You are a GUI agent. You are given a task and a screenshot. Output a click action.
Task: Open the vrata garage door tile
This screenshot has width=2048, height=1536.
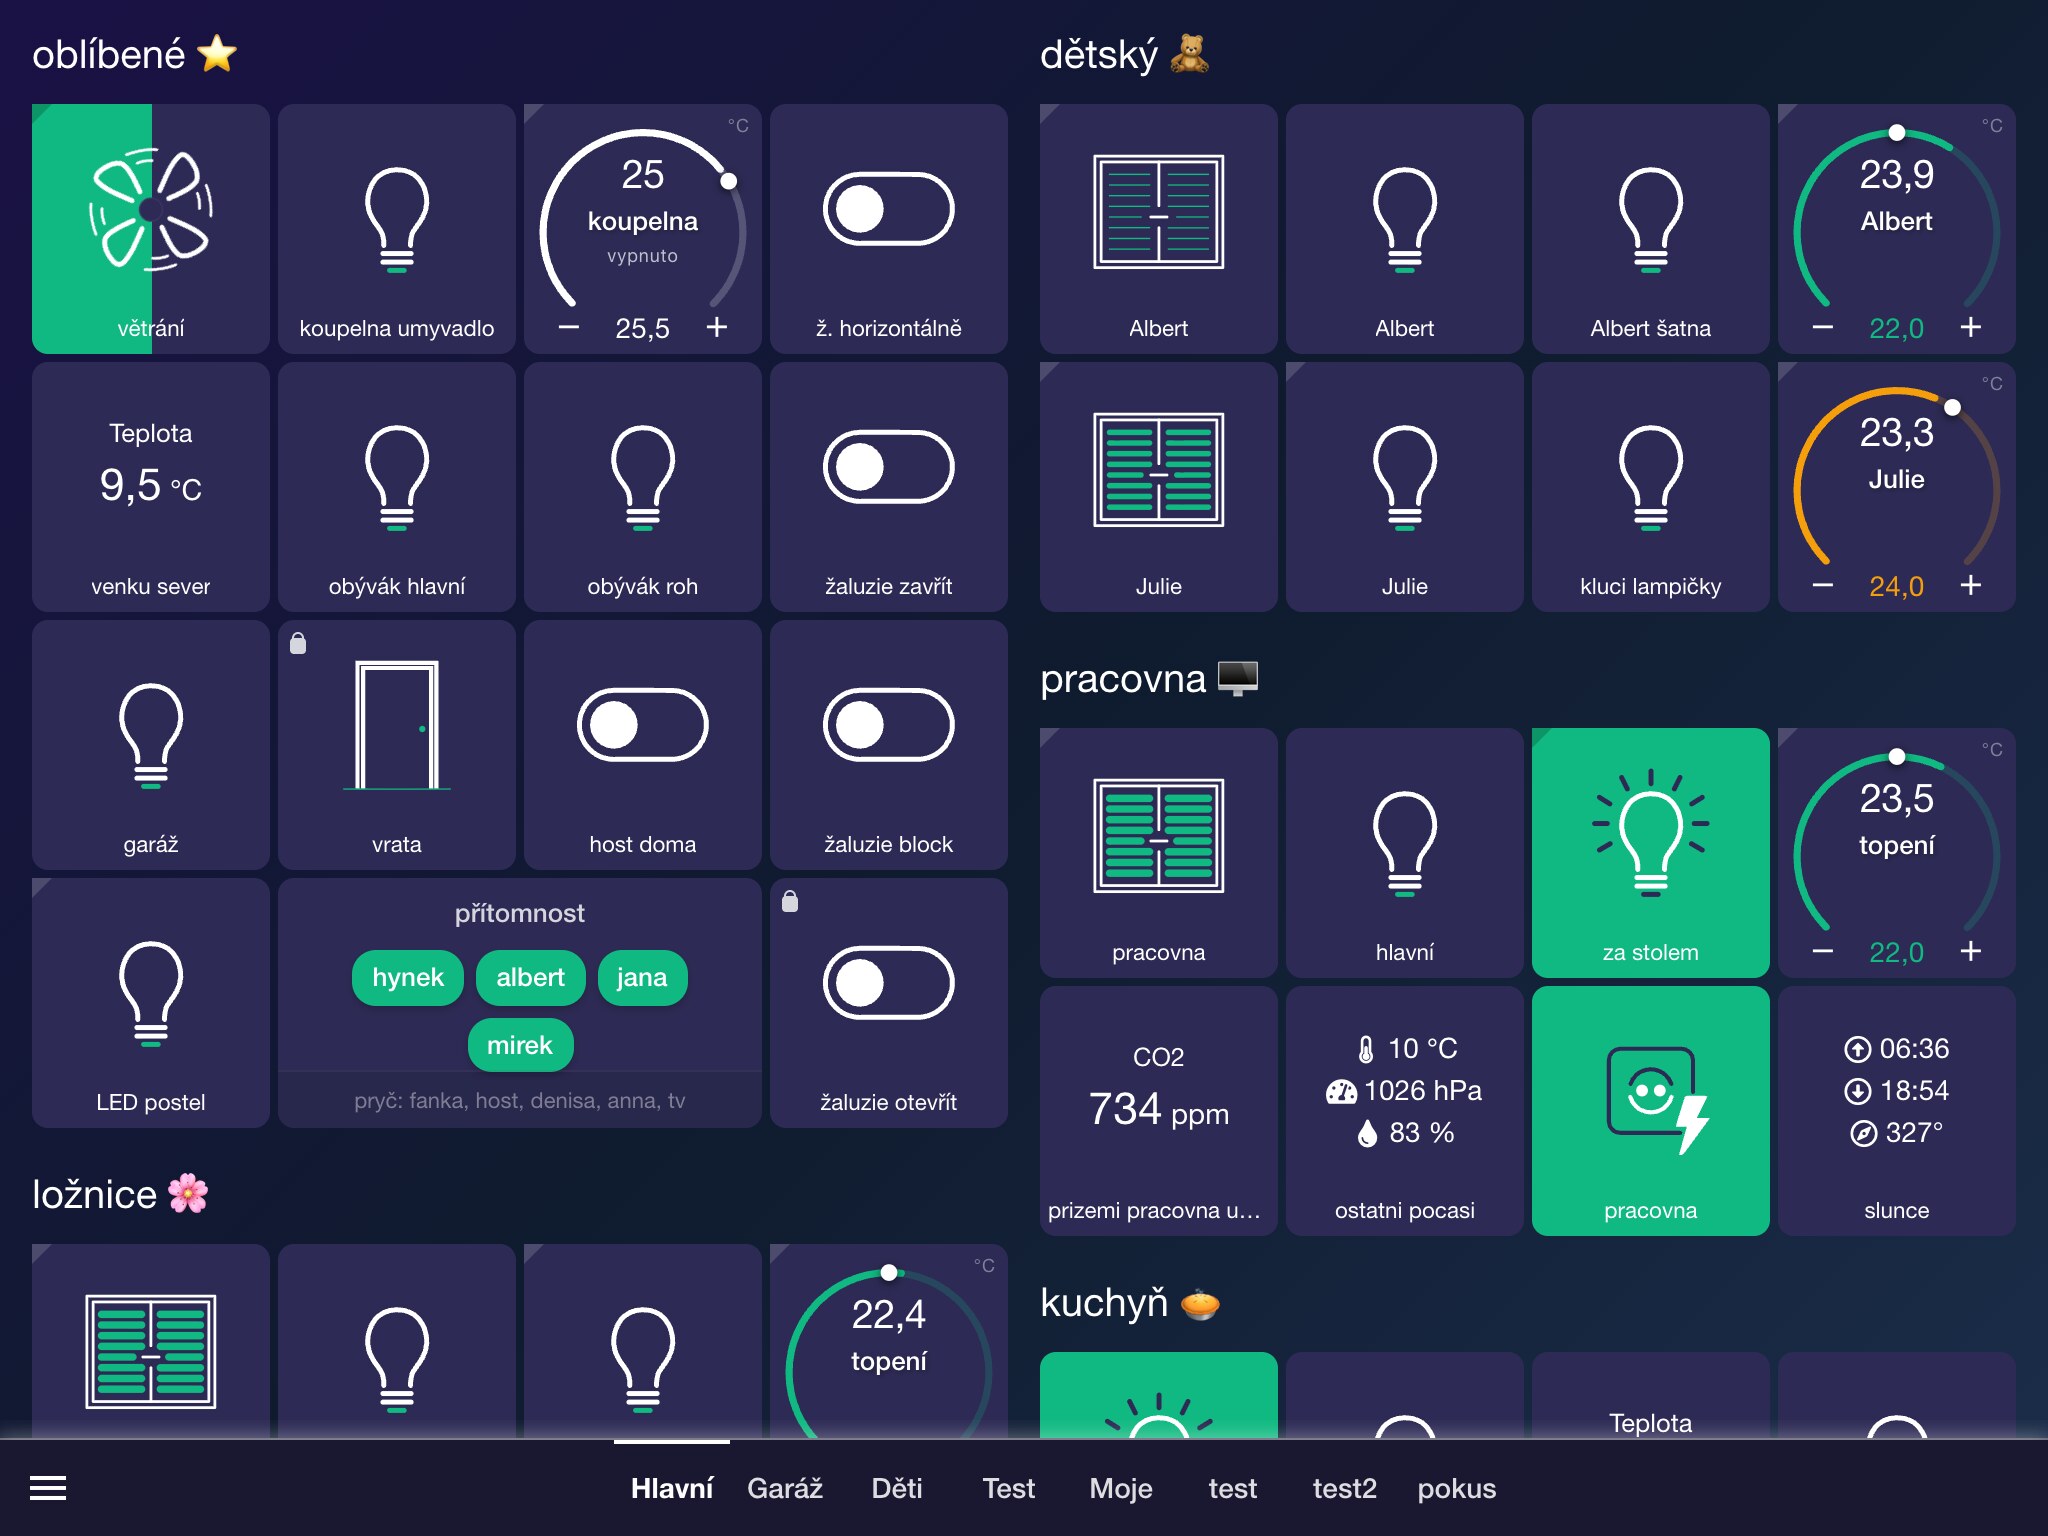tap(397, 745)
